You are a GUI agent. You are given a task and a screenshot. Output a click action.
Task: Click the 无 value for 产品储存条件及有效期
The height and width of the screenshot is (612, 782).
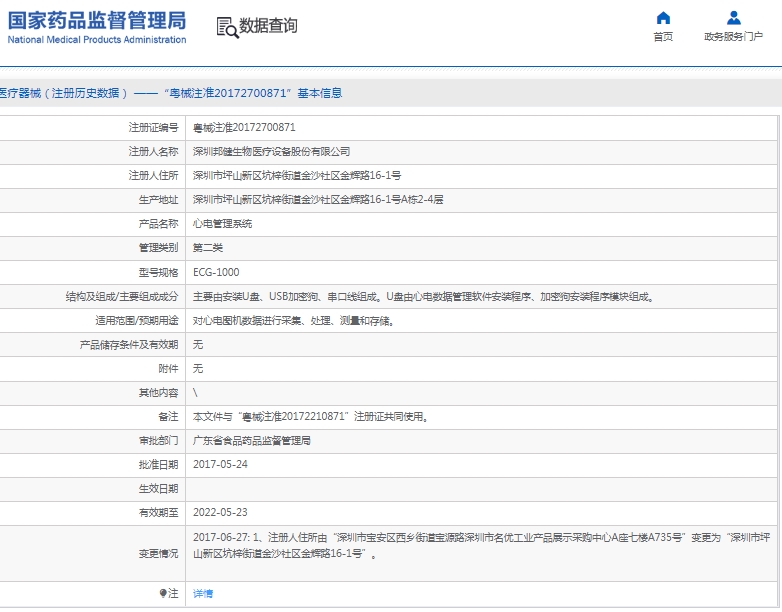point(198,345)
